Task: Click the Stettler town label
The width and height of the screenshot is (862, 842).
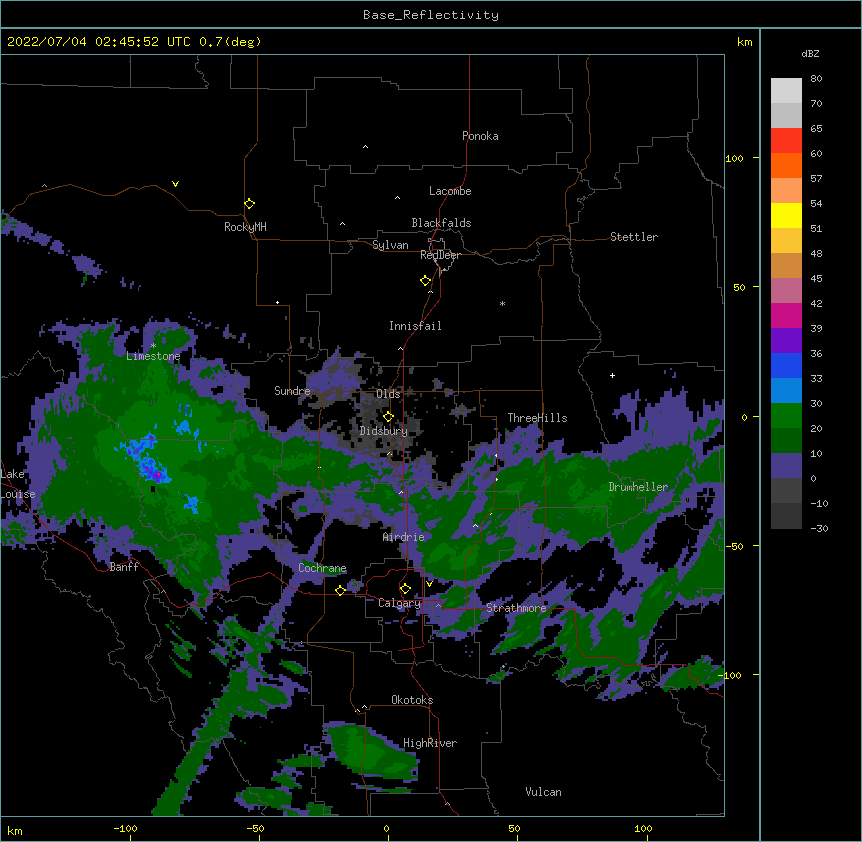Action: tap(634, 237)
